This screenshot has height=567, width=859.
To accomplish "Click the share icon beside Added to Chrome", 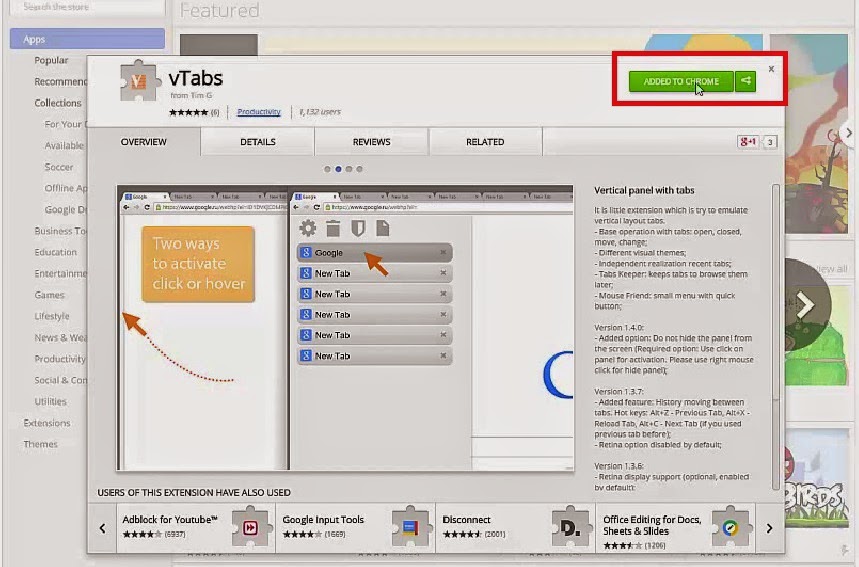I will pyautogui.click(x=746, y=81).
